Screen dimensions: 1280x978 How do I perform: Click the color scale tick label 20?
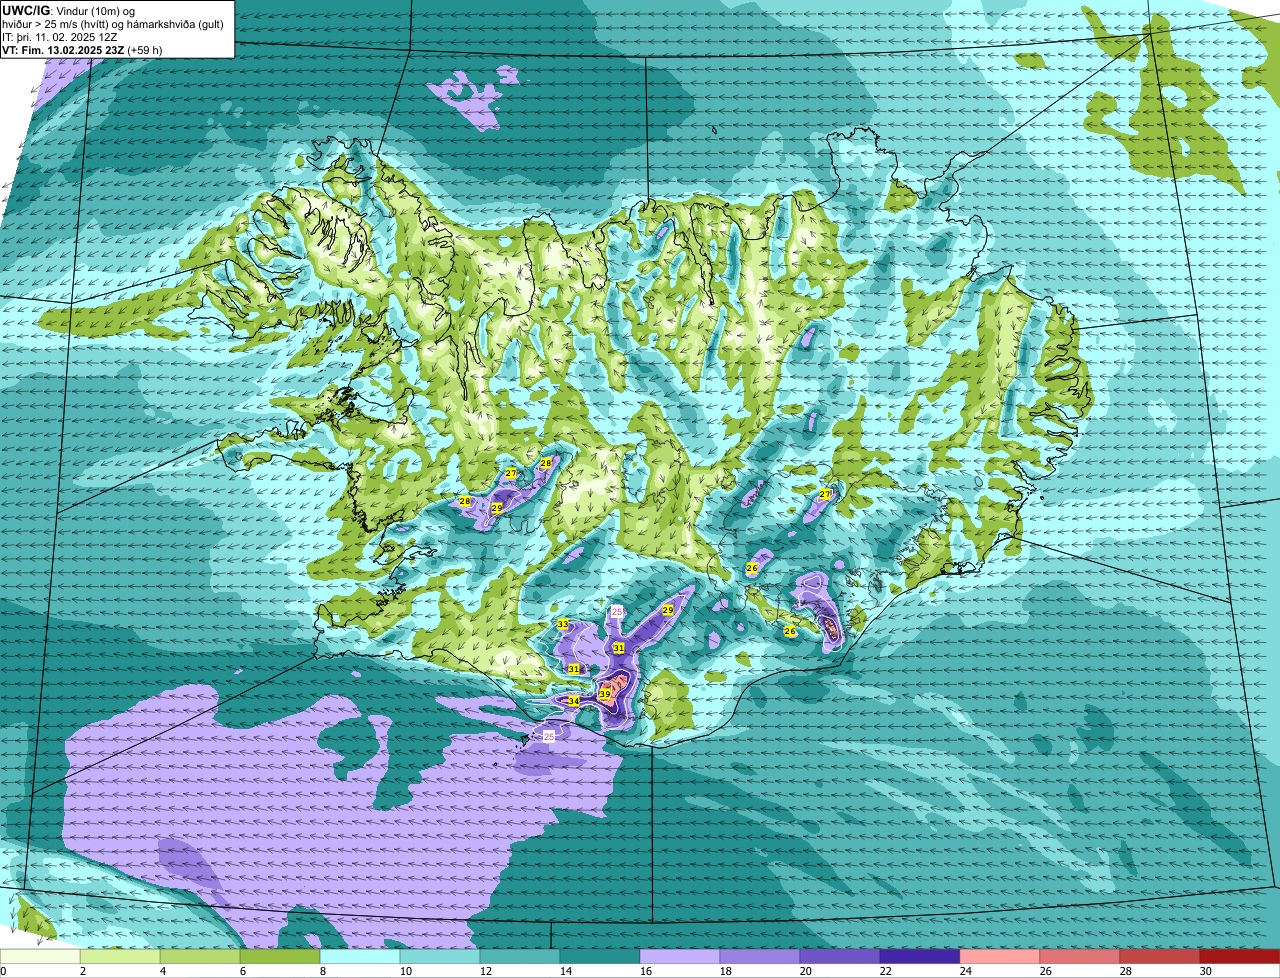click(806, 971)
